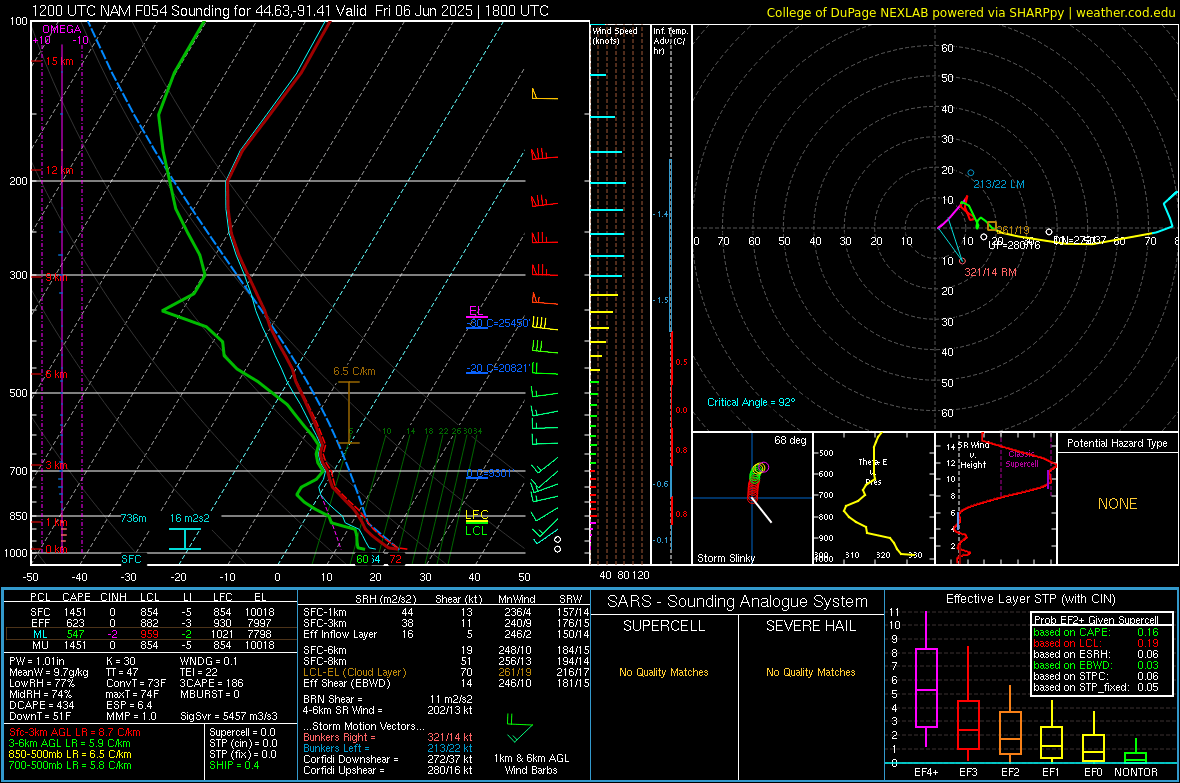Viewport: 1180px width, 783px height.
Task: Click the -30 C=25450' level label
Action: (498, 323)
